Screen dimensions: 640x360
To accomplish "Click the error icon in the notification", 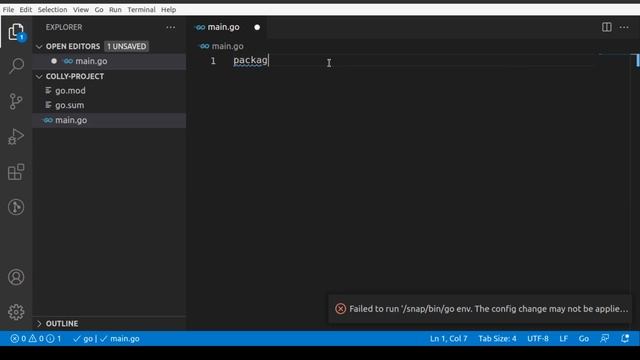I will [340, 309].
